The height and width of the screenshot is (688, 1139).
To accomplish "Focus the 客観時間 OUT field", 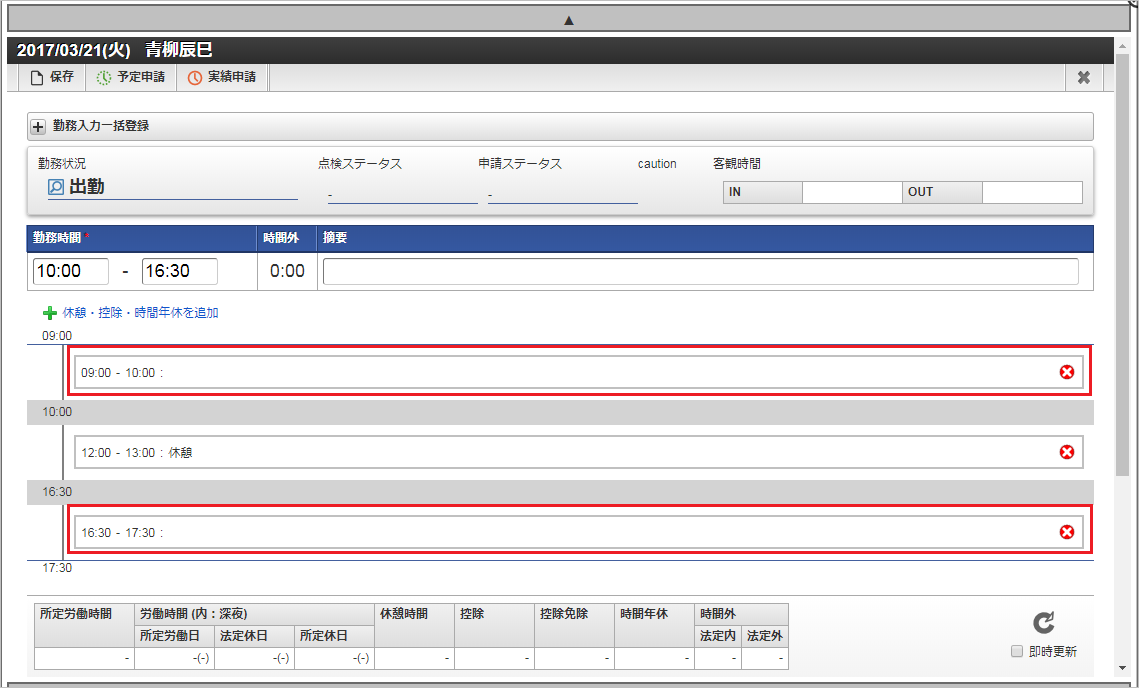I will point(1032,193).
